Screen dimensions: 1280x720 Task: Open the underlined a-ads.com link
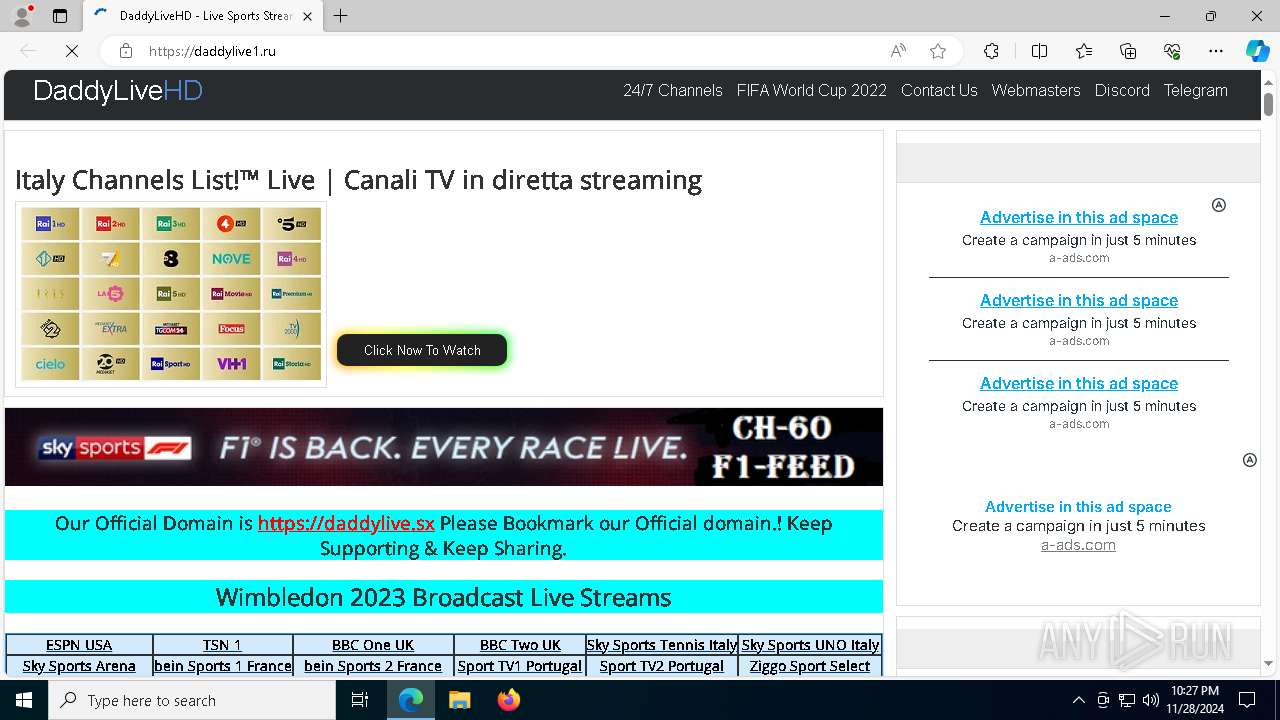tap(1078, 545)
